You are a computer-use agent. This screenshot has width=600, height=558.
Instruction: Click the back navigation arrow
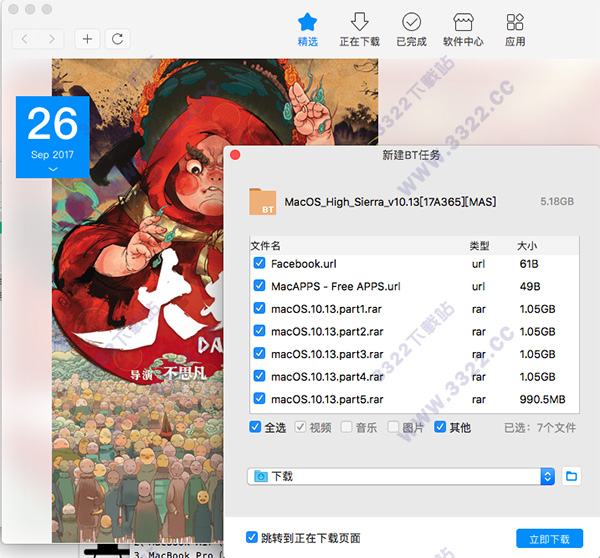[x=25, y=39]
